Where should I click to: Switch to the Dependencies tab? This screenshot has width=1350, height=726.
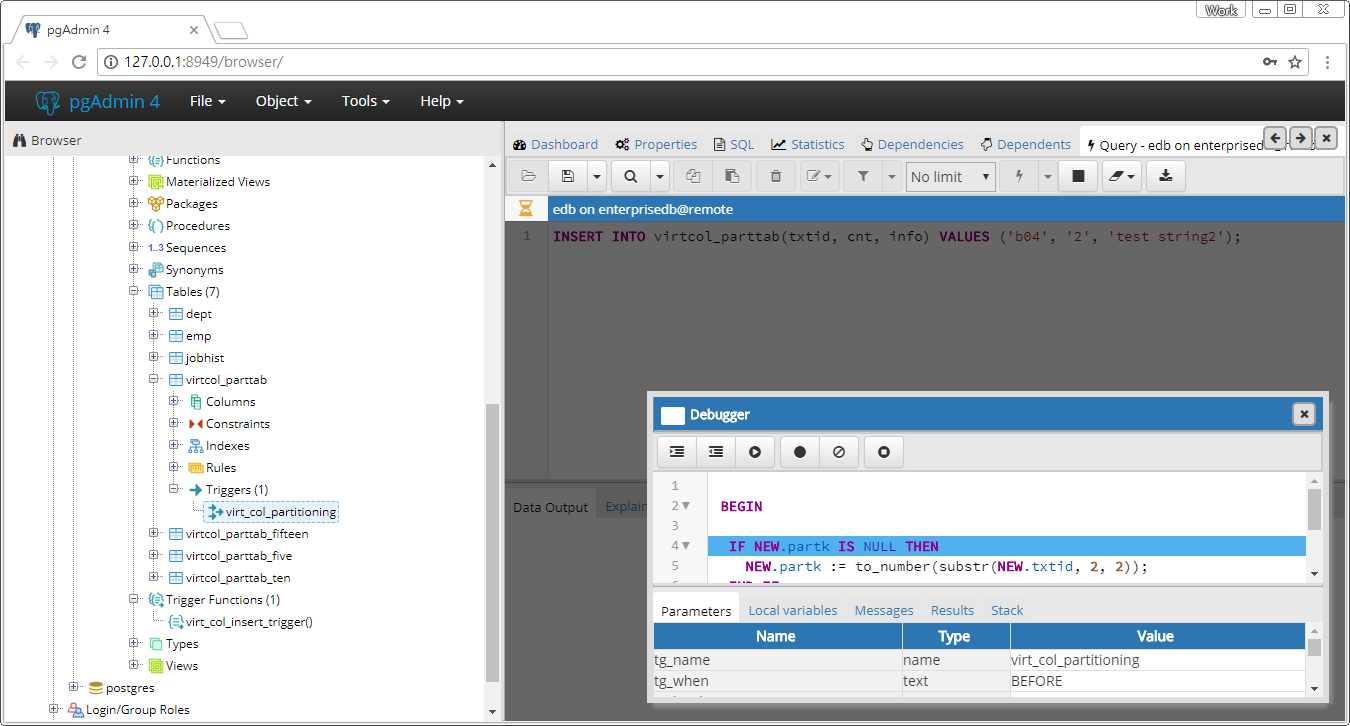(912, 145)
